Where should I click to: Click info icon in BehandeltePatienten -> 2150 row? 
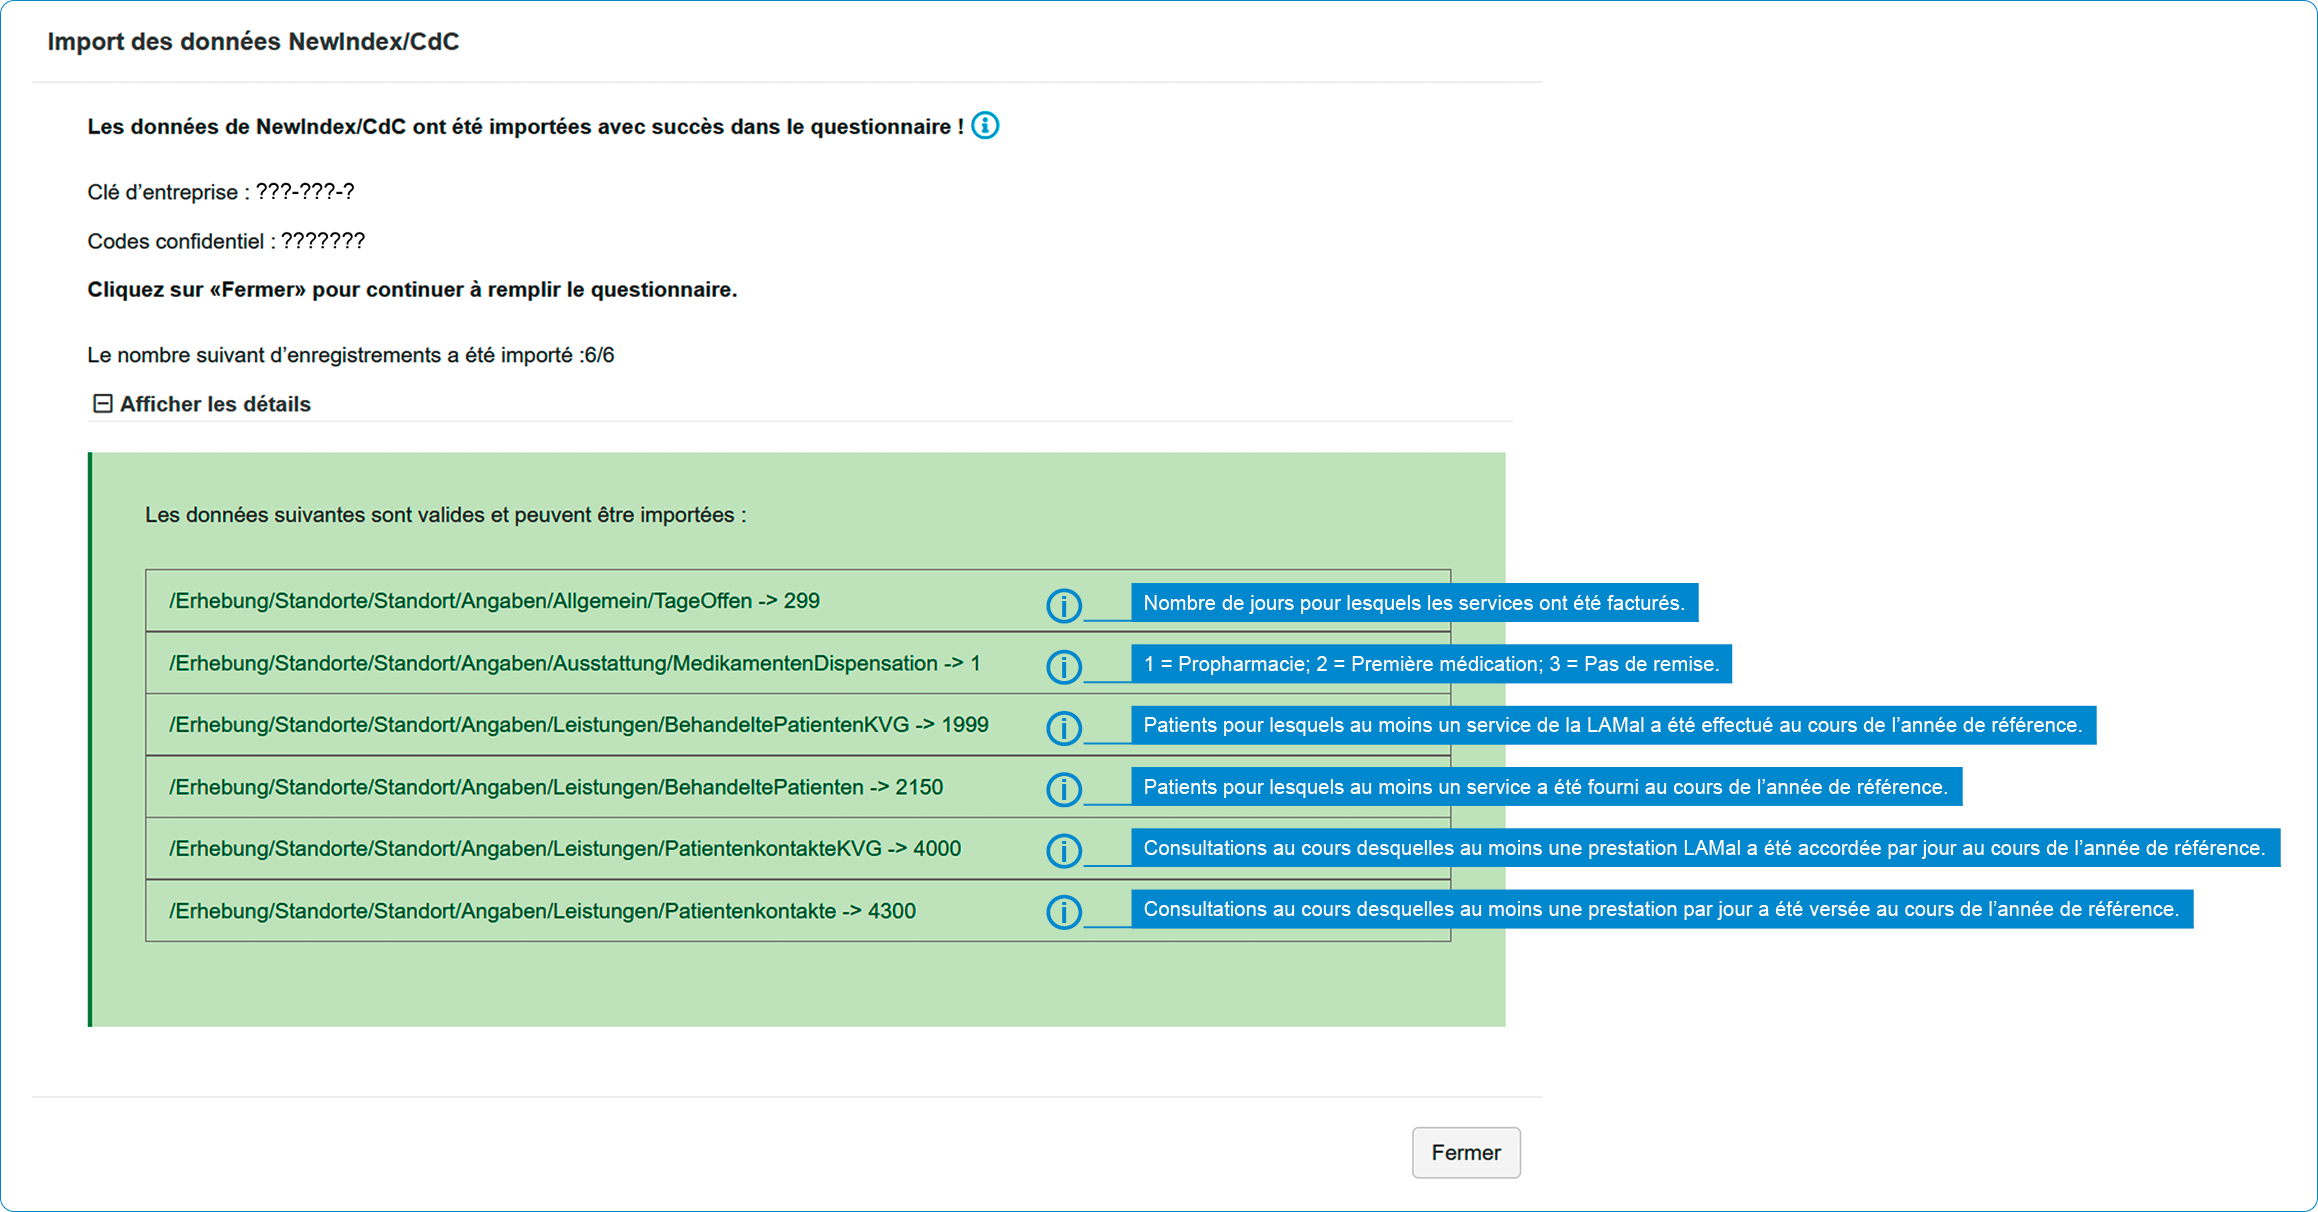pyautogui.click(x=1063, y=790)
